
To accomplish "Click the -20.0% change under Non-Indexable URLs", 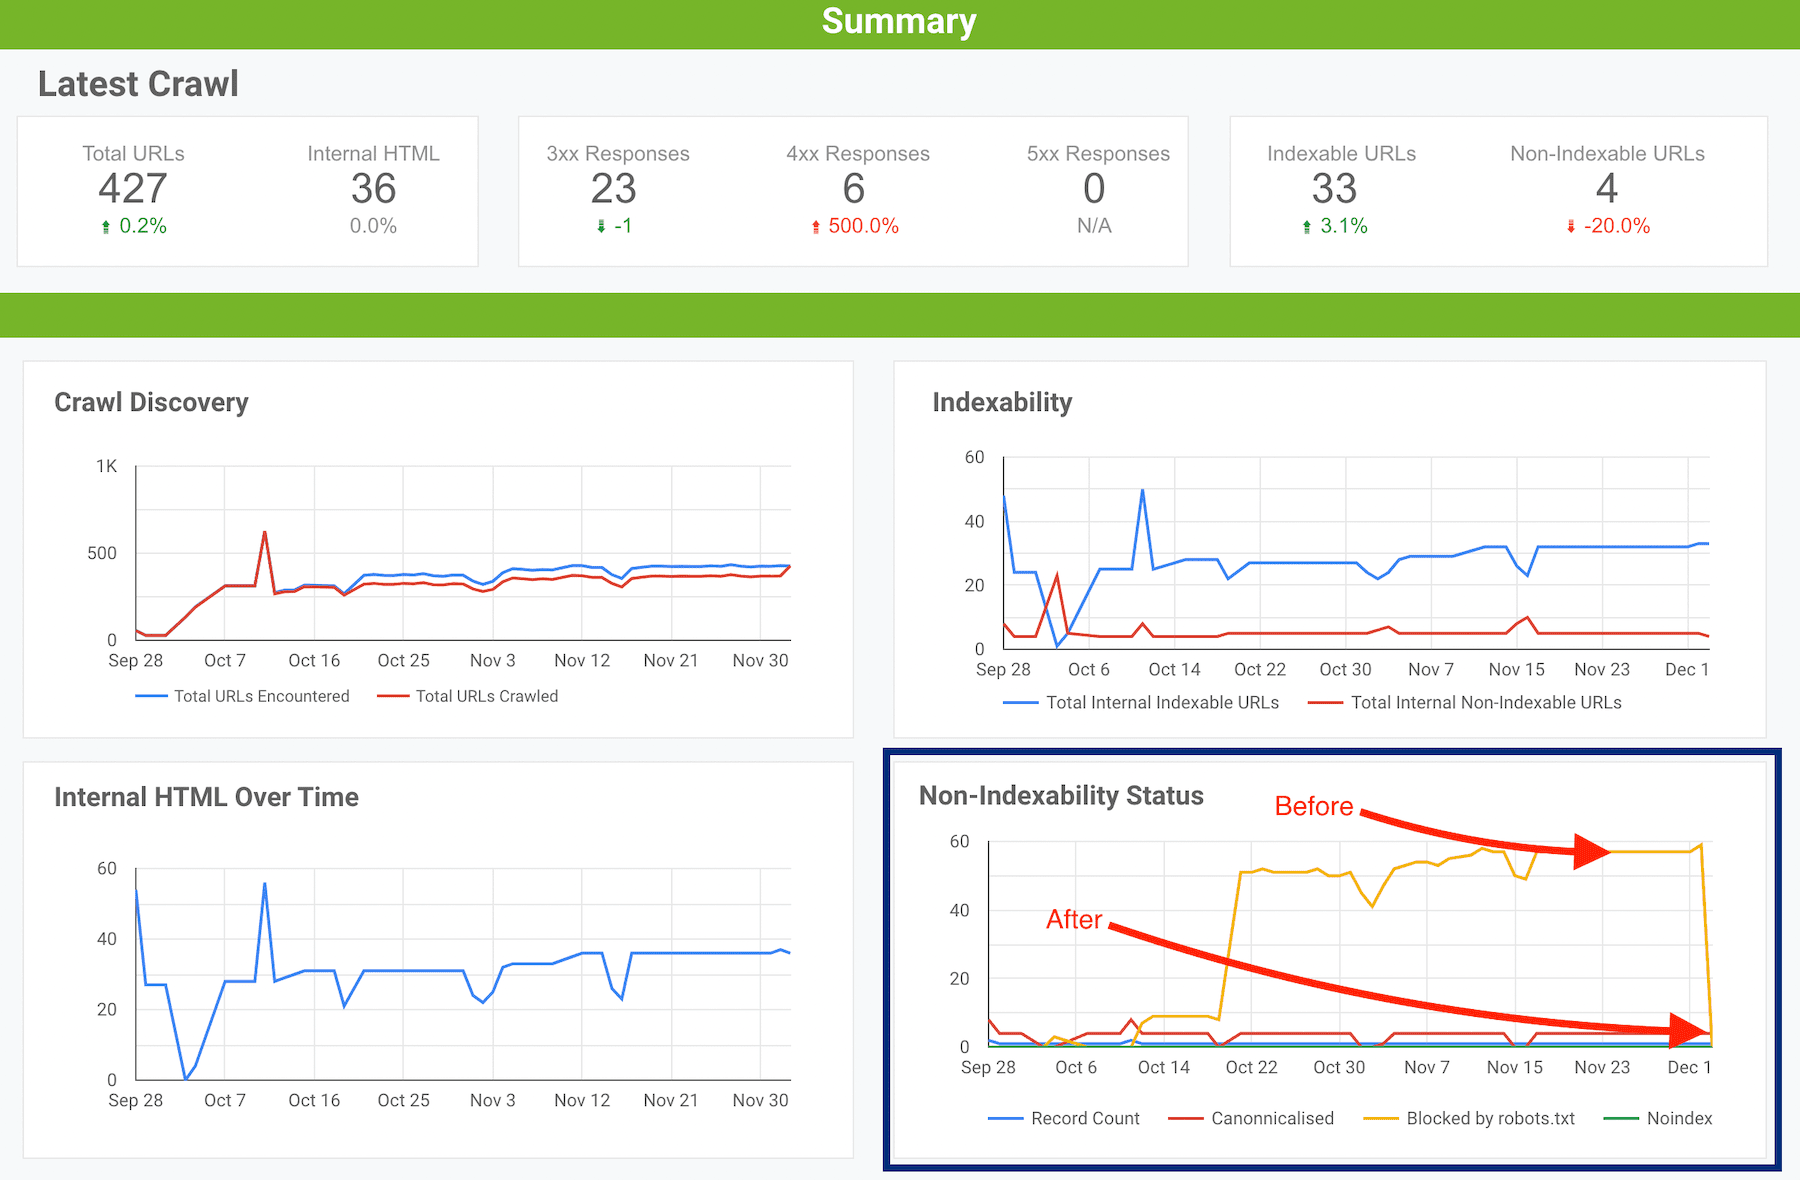I will pyautogui.click(x=1617, y=226).
